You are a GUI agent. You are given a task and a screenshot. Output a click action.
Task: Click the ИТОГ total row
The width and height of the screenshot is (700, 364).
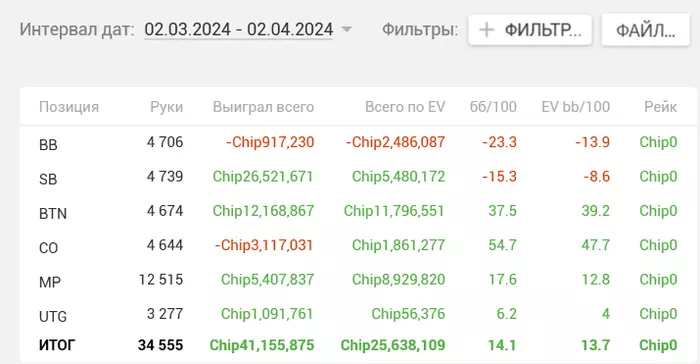tap(358, 345)
